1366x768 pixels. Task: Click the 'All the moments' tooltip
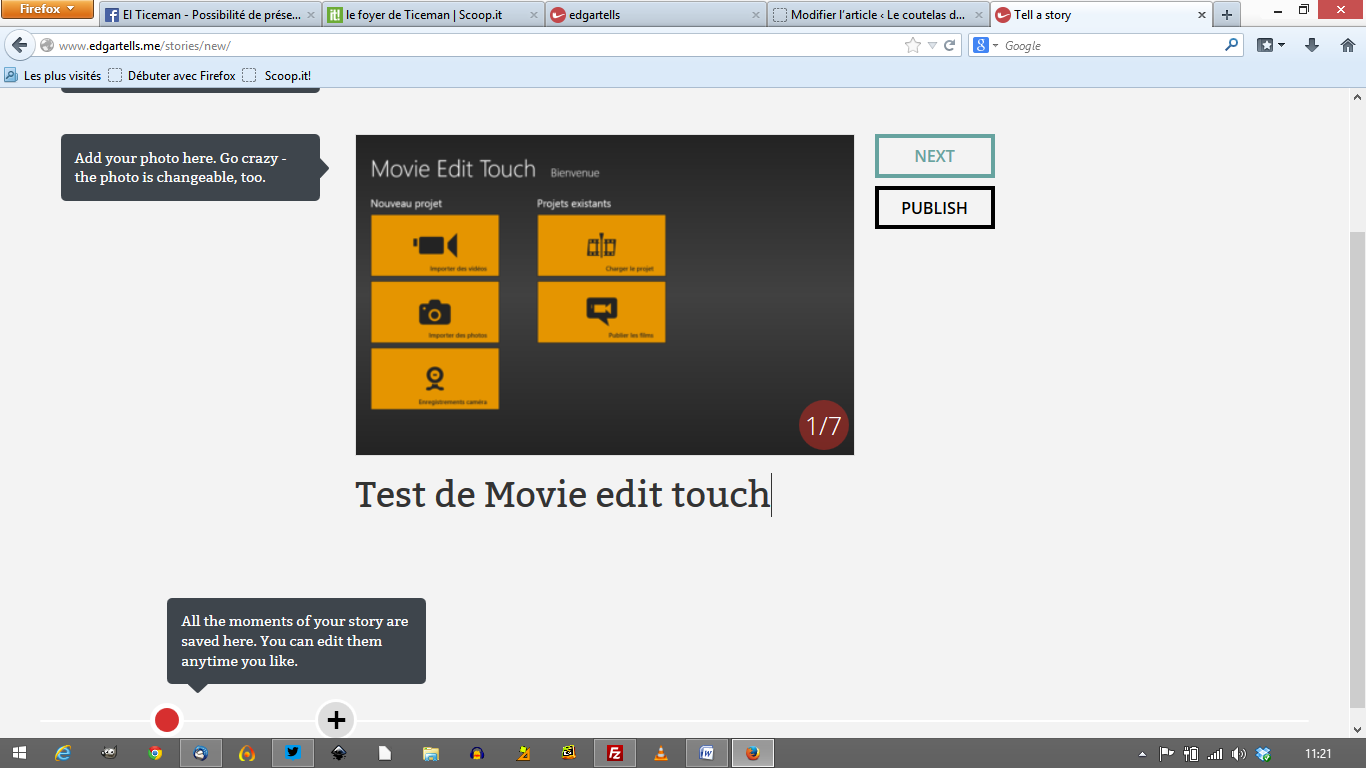point(296,641)
